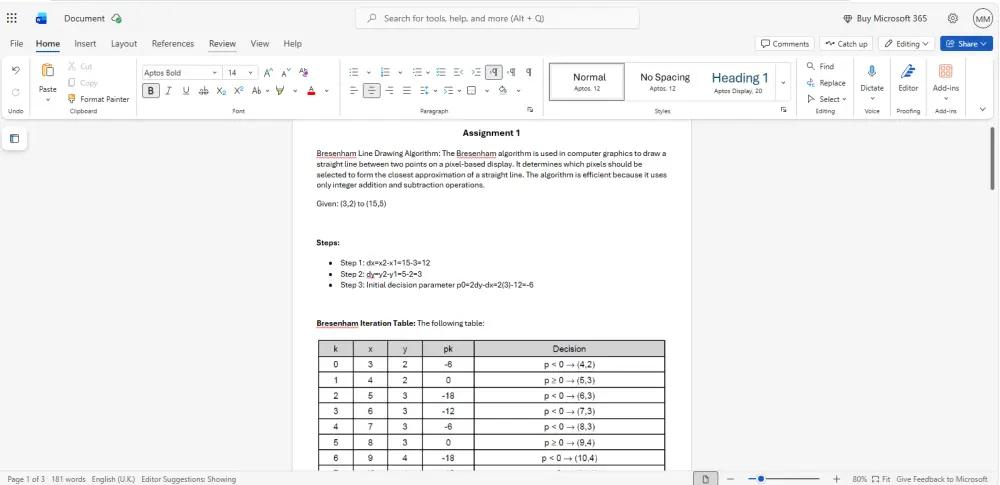Insert multilevel list
Image resolution: width=1000 pixels, height=485 pixels.
[x=417, y=72]
